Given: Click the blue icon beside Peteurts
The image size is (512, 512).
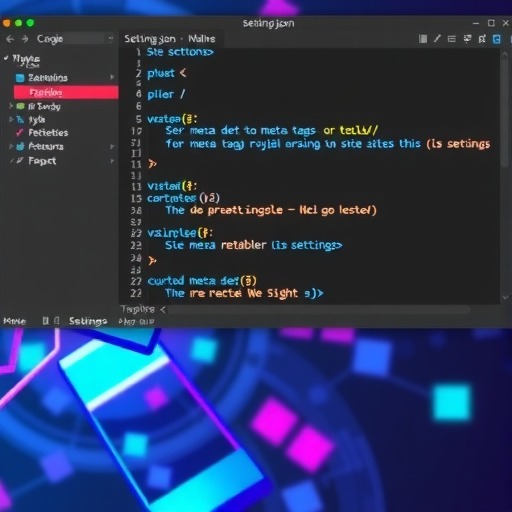Looking at the screenshot, I should coord(20,146).
